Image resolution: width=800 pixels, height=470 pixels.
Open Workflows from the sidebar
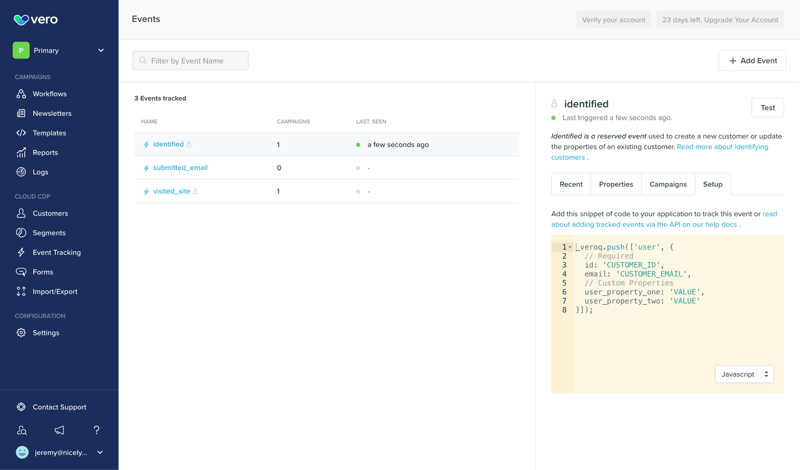point(49,94)
